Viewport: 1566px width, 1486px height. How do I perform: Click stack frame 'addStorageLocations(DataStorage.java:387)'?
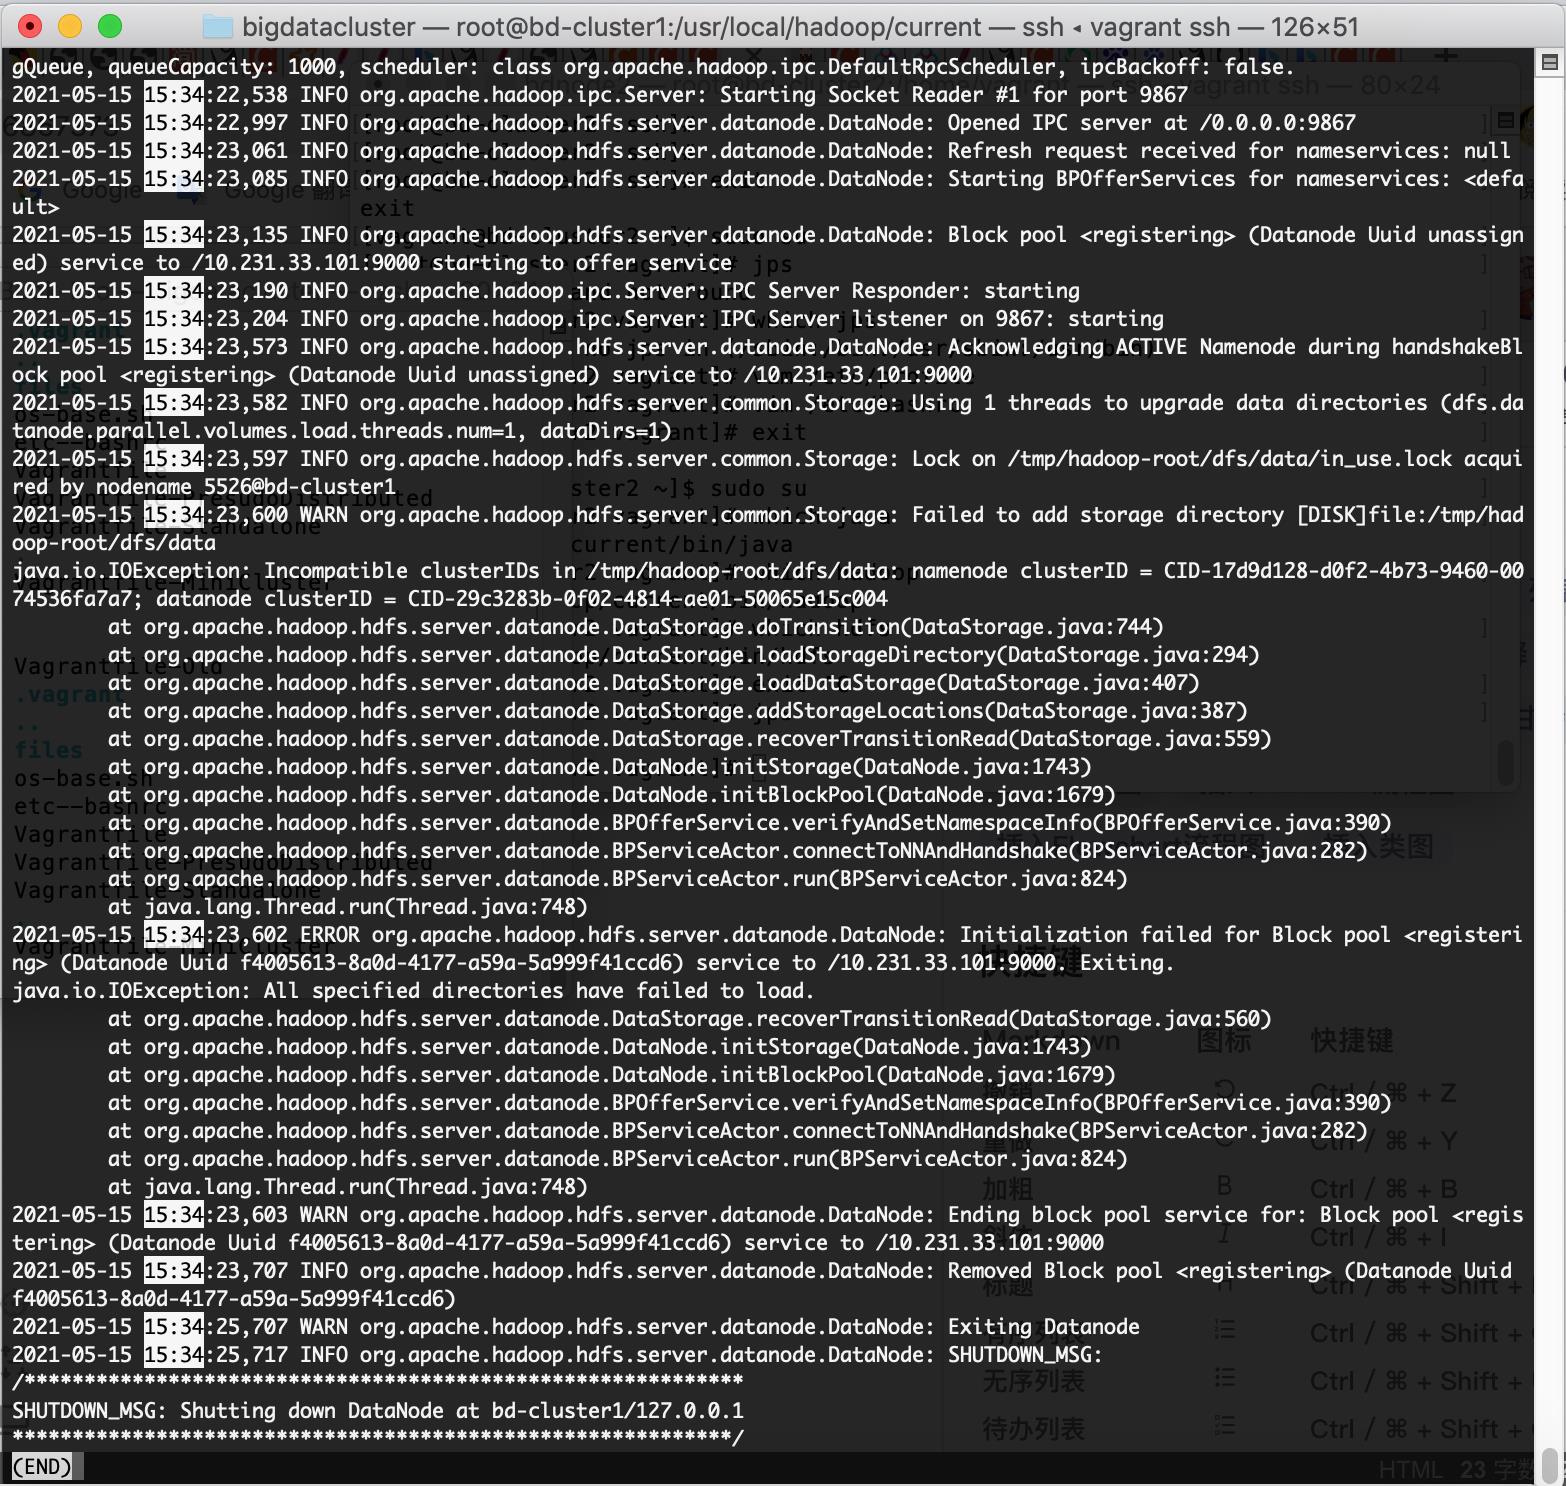pos(1002,711)
